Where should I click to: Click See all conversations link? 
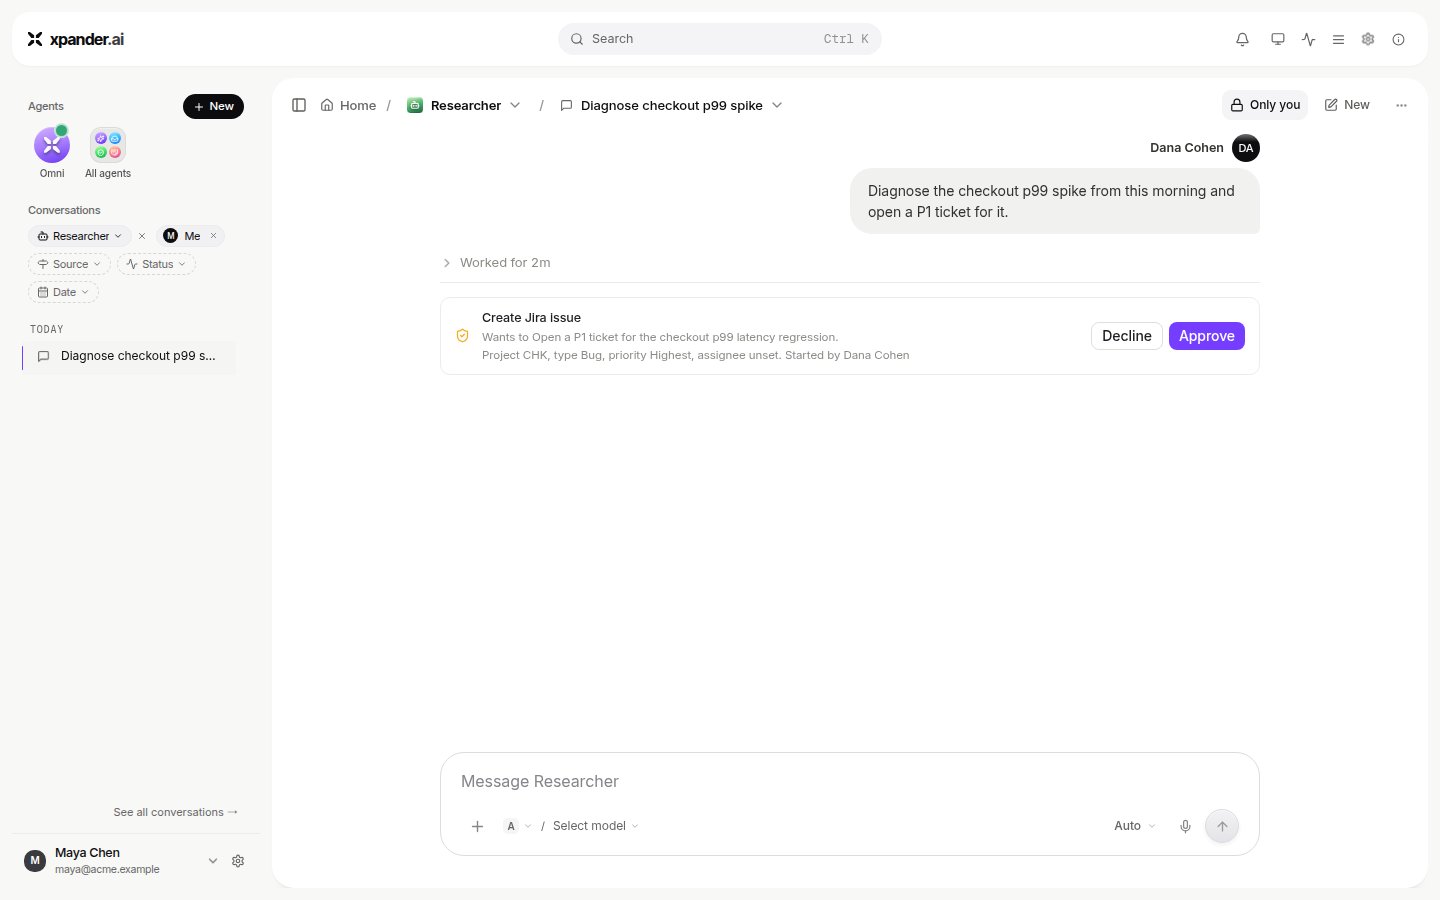[x=176, y=812]
